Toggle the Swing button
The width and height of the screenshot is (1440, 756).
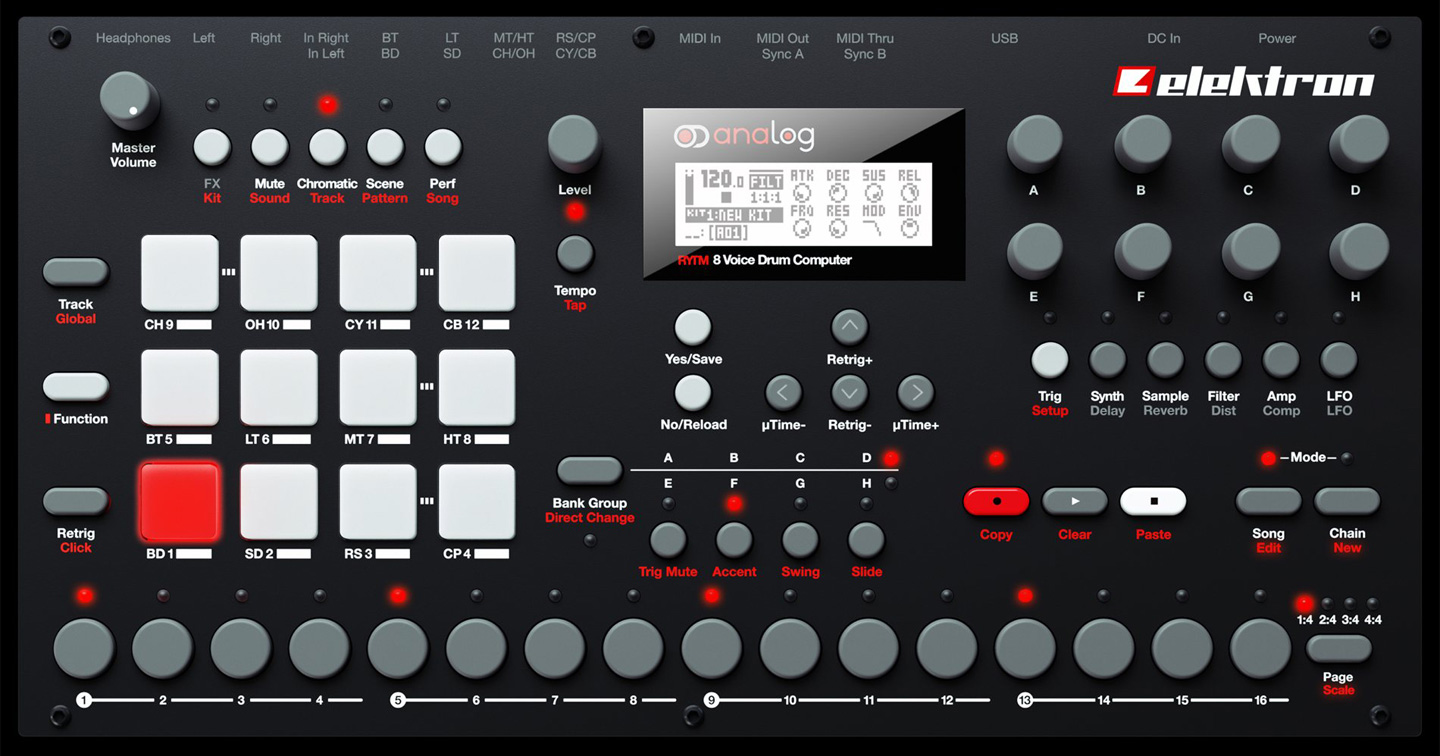point(800,540)
